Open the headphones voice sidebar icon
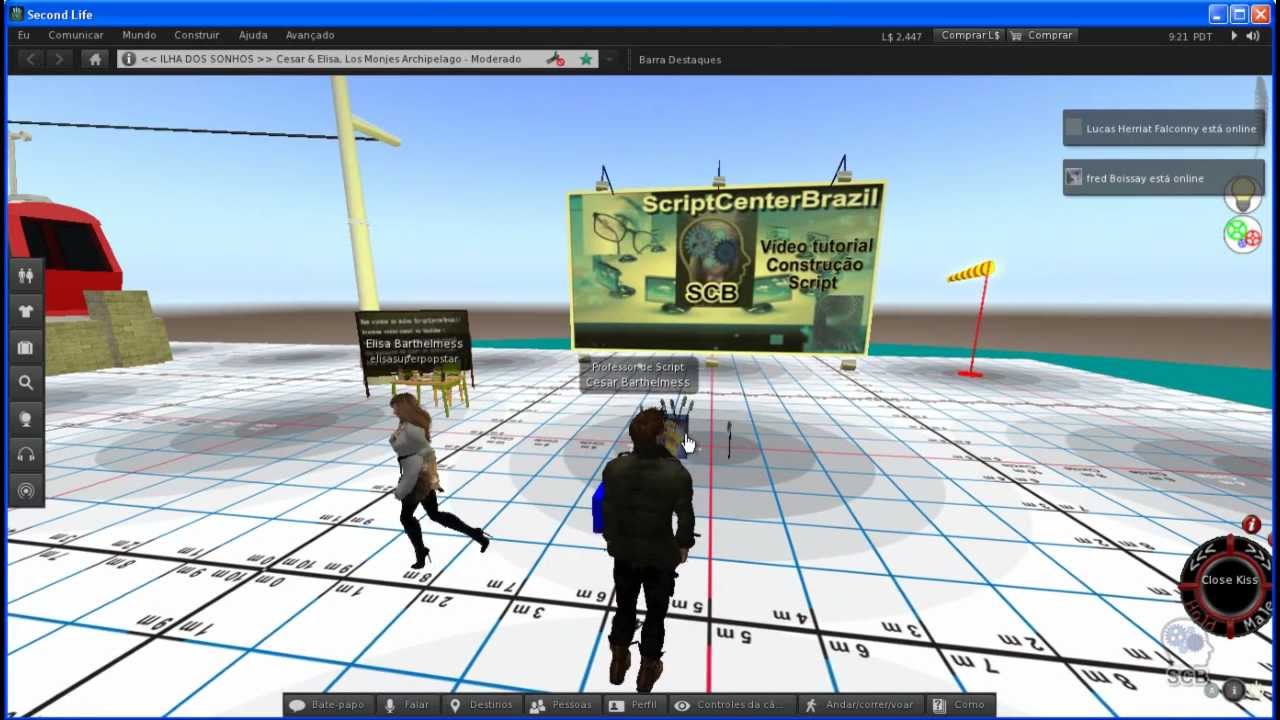This screenshot has height=720, width=1280. pyautogui.click(x=26, y=455)
